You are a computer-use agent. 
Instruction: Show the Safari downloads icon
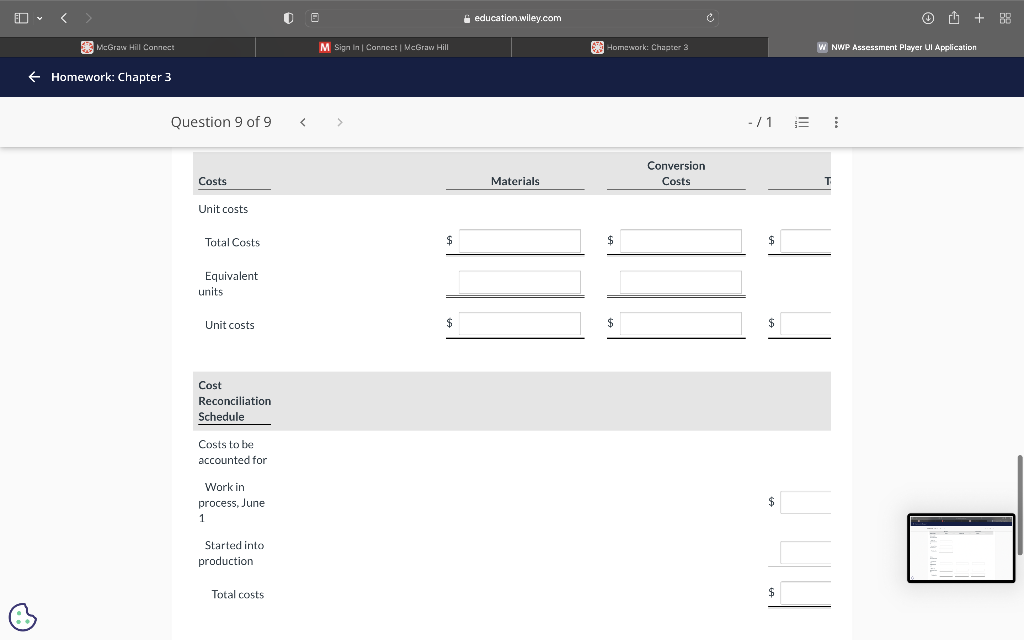(927, 18)
